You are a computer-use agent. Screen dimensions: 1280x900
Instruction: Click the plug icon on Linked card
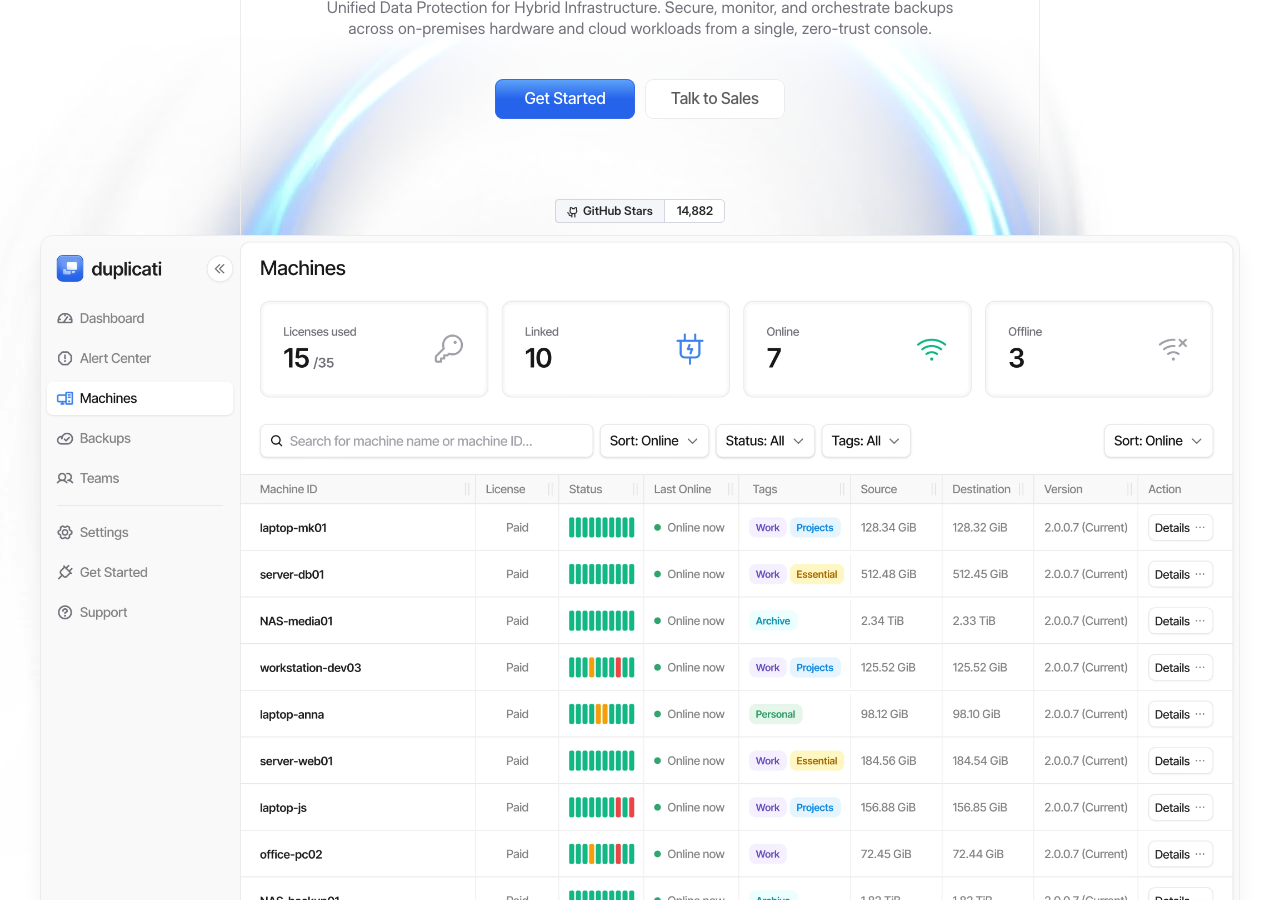(x=690, y=349)
